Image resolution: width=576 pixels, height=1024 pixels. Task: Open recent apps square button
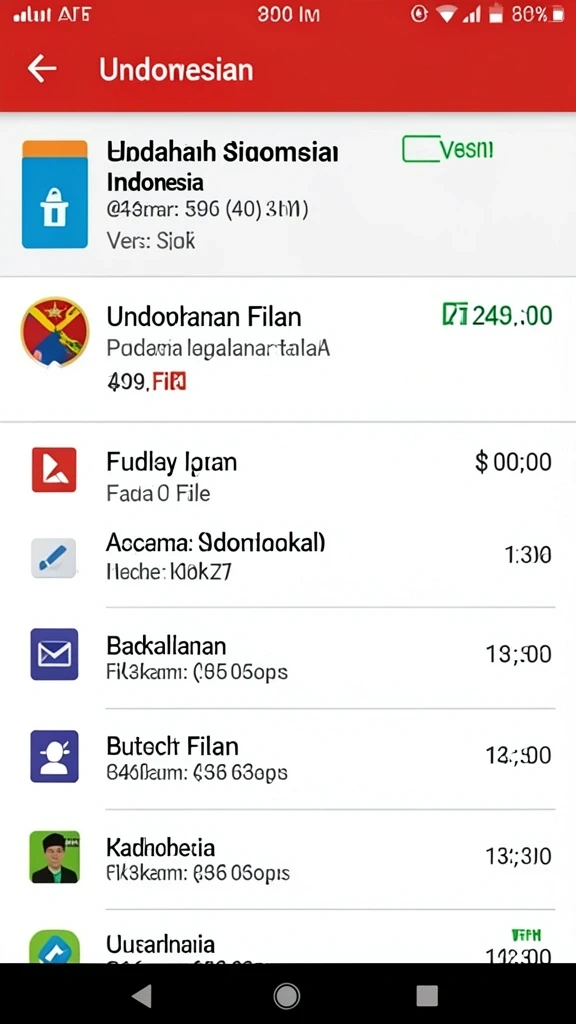coord(427,995)
